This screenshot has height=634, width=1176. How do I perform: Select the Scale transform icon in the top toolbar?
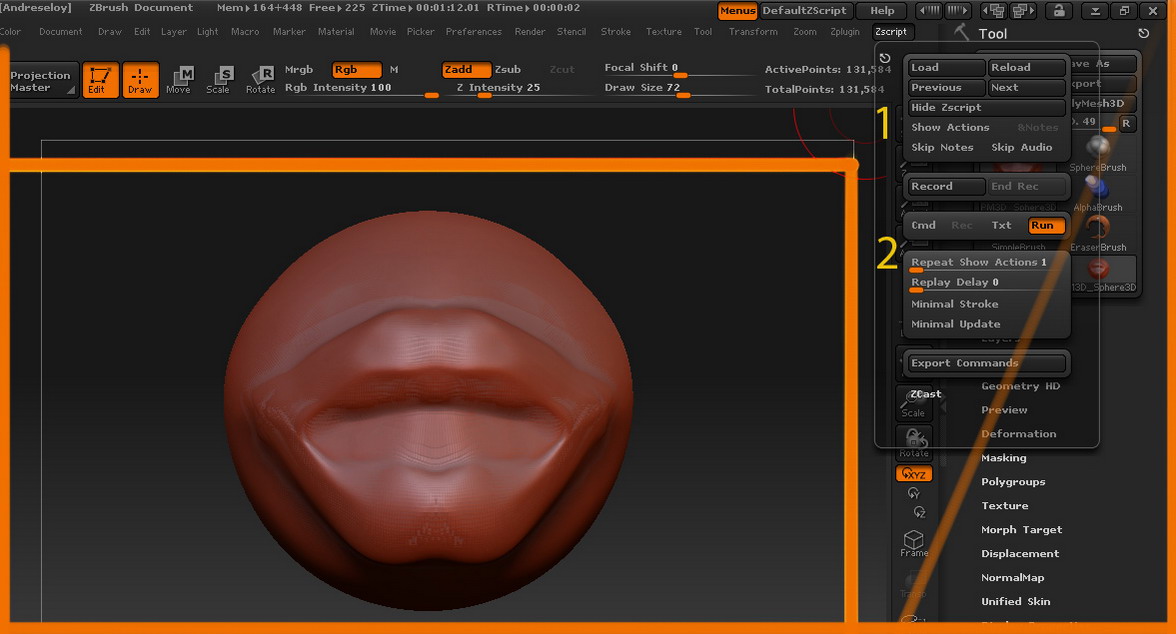[x=218, y=80]
